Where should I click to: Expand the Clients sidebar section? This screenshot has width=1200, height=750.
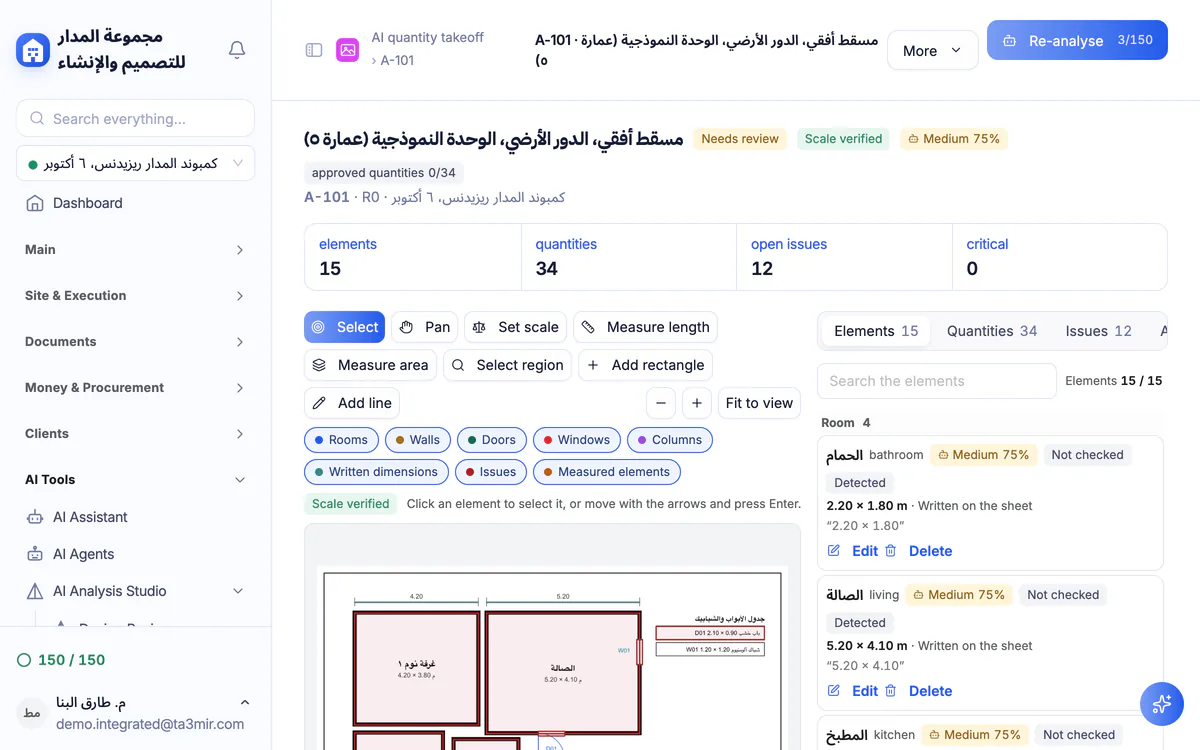135,434
